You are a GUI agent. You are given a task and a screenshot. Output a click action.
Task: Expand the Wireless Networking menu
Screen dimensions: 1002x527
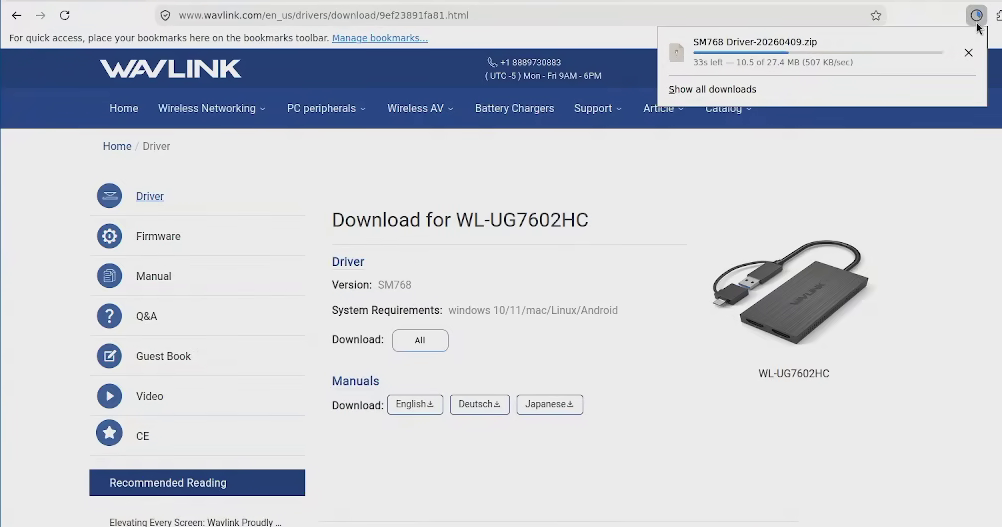[x=212, y=109]
